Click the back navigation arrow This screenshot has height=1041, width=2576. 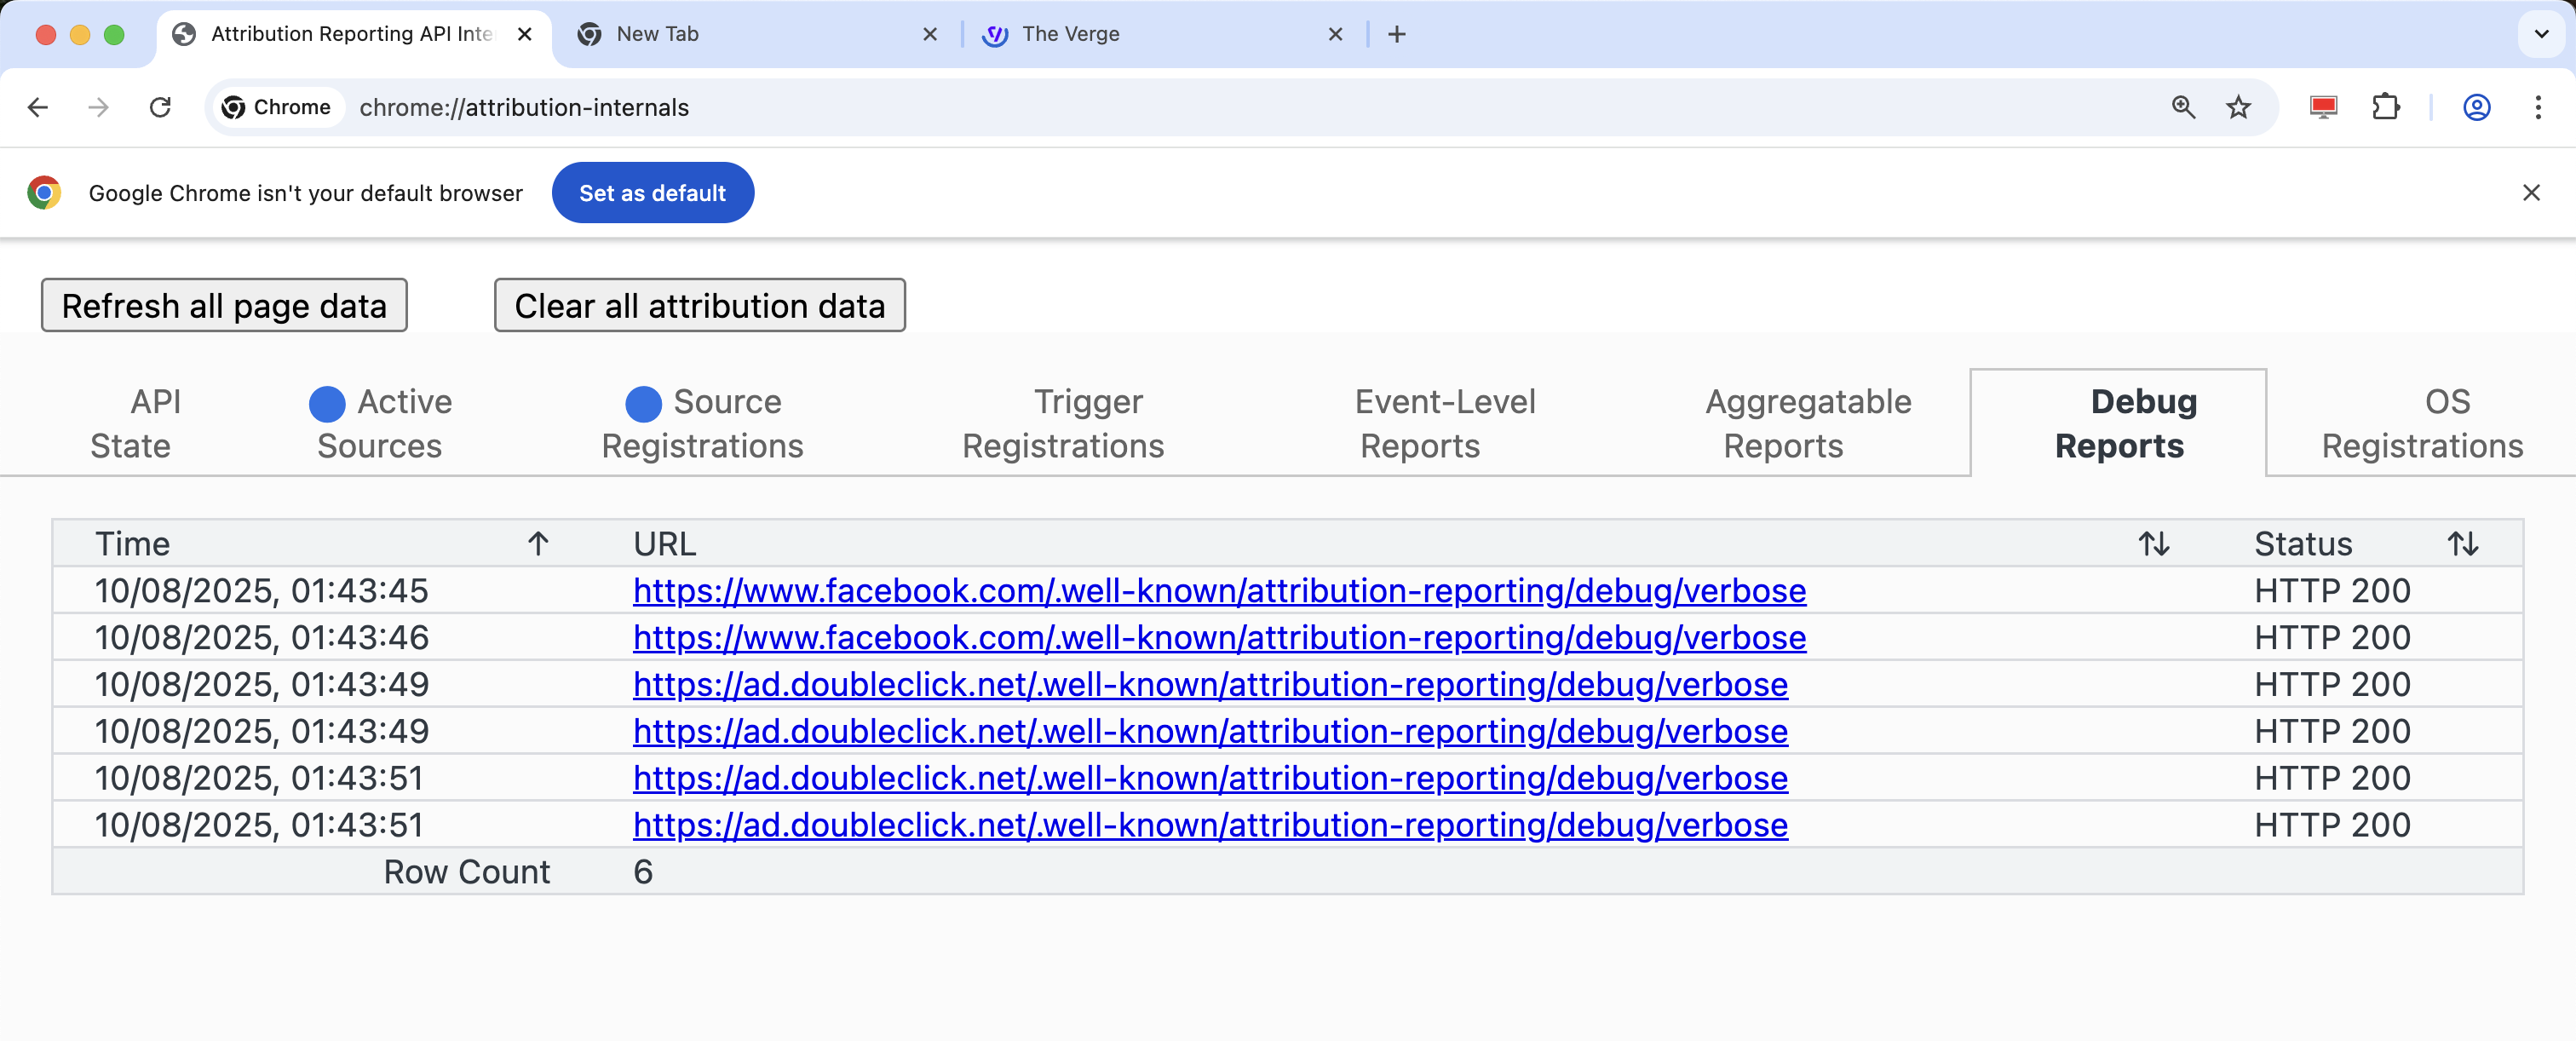[38, 107]
